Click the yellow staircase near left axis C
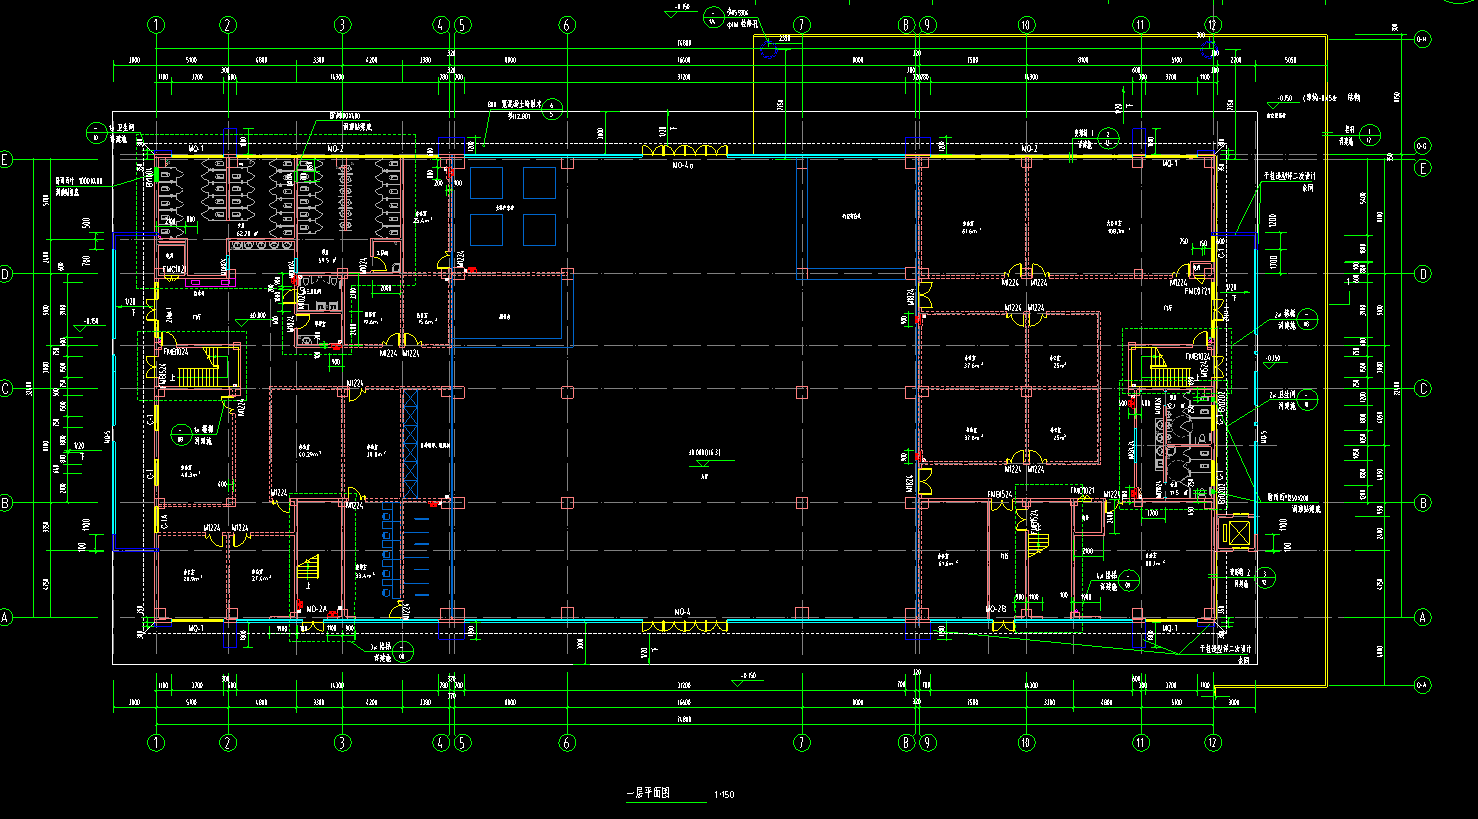 [199, 376]
